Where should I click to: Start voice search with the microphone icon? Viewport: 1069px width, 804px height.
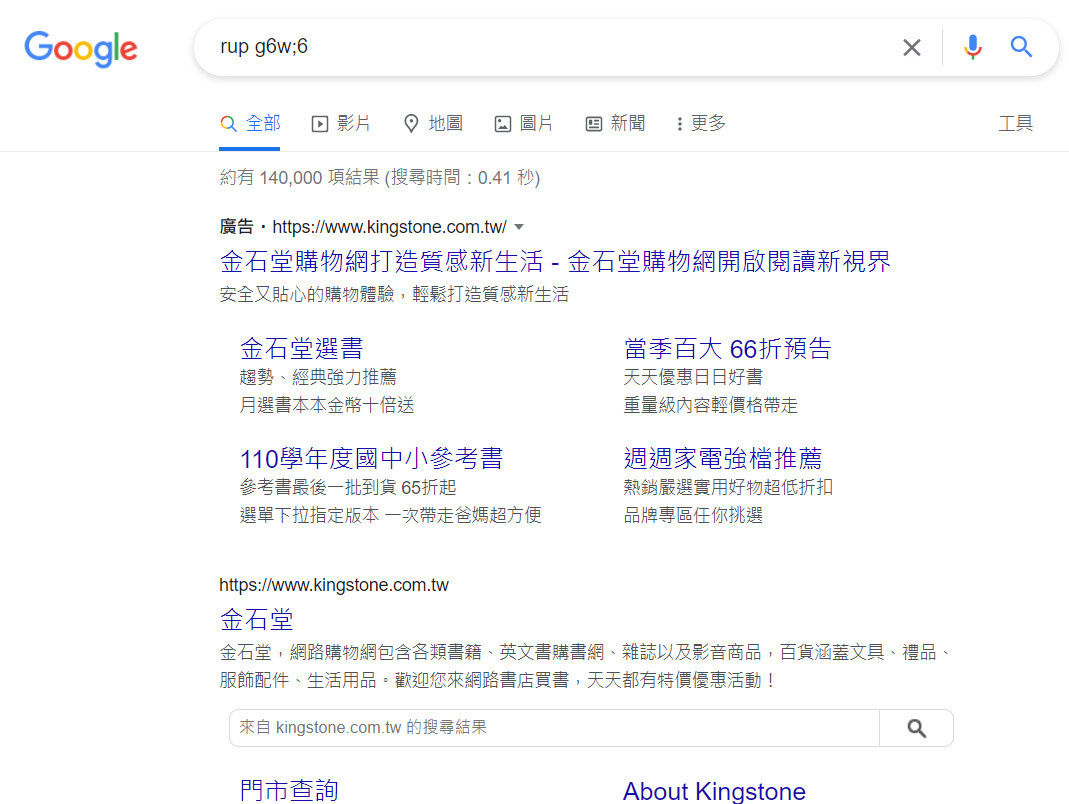coord(973,47)
